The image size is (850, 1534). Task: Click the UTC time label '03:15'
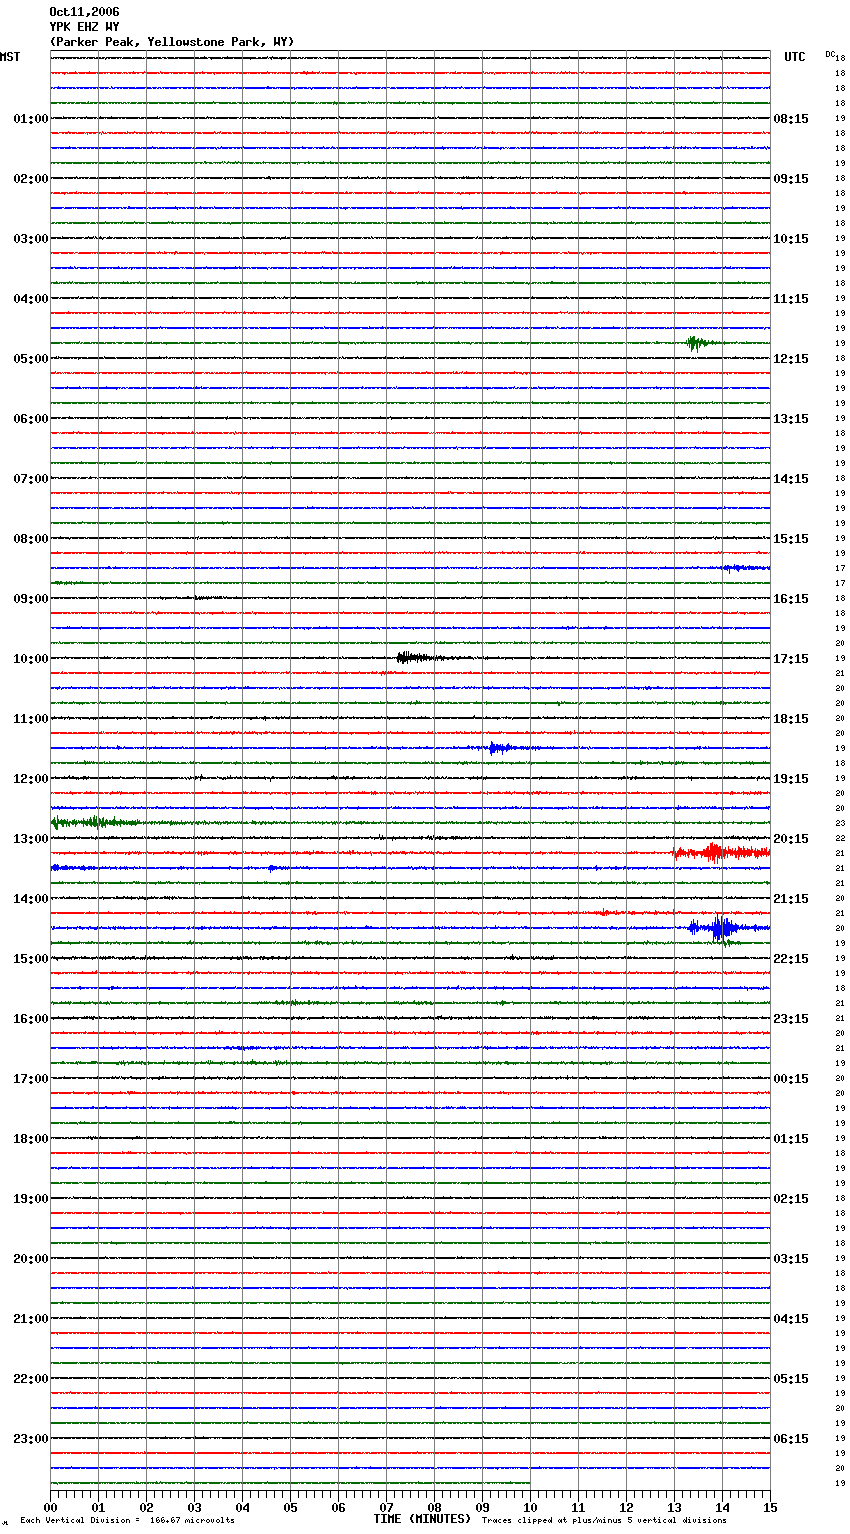tap(791, 1259)
